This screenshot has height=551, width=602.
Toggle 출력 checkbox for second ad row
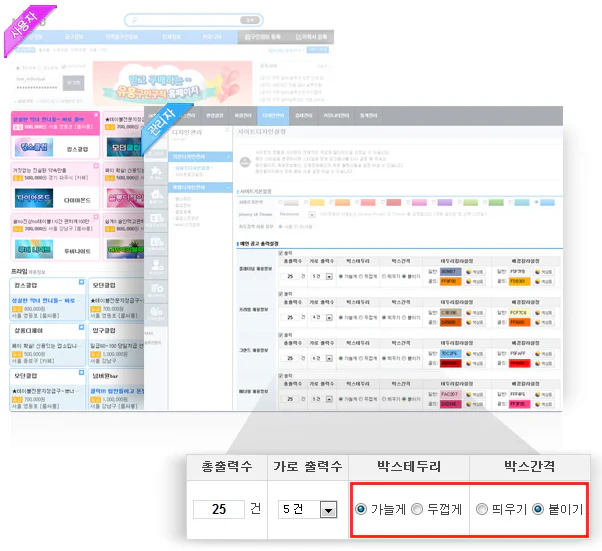coord(281,294)
